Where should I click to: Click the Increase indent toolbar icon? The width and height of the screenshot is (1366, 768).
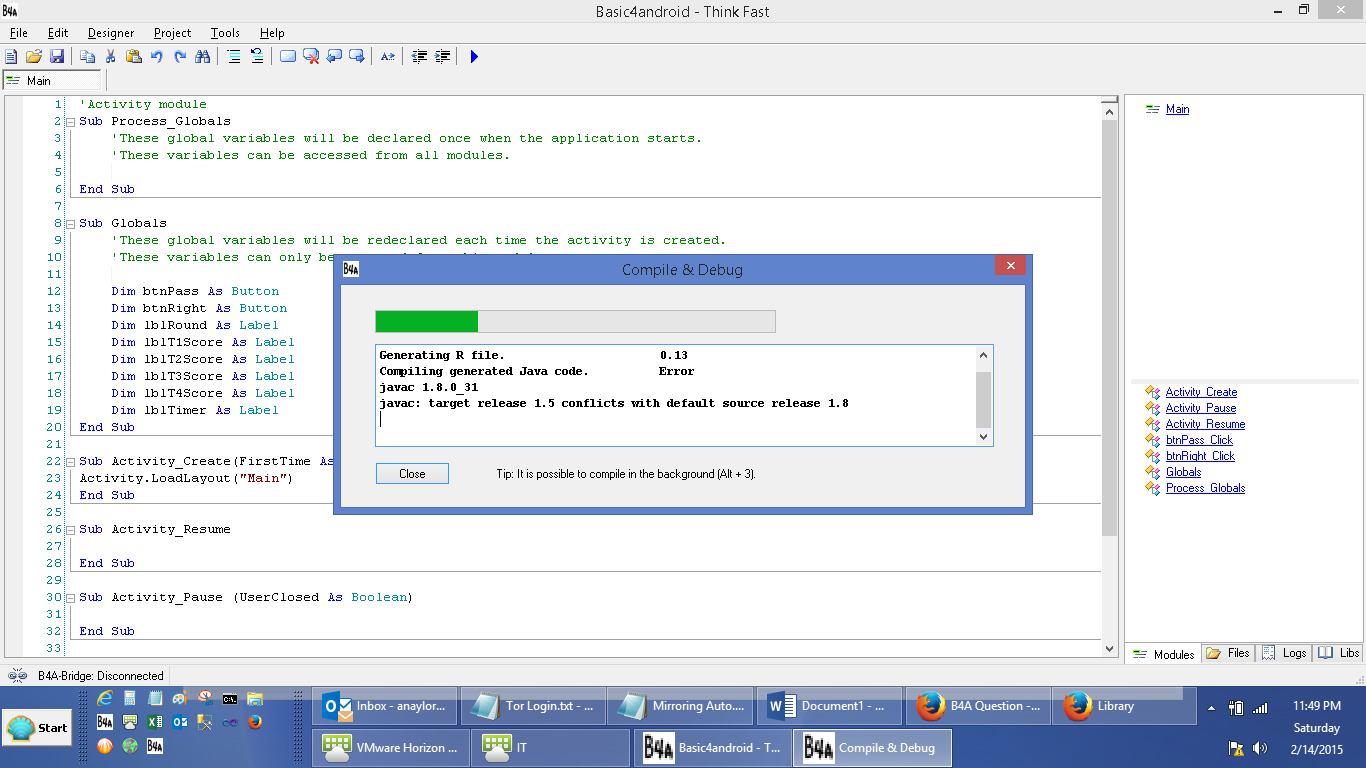(x=442, y=57)
